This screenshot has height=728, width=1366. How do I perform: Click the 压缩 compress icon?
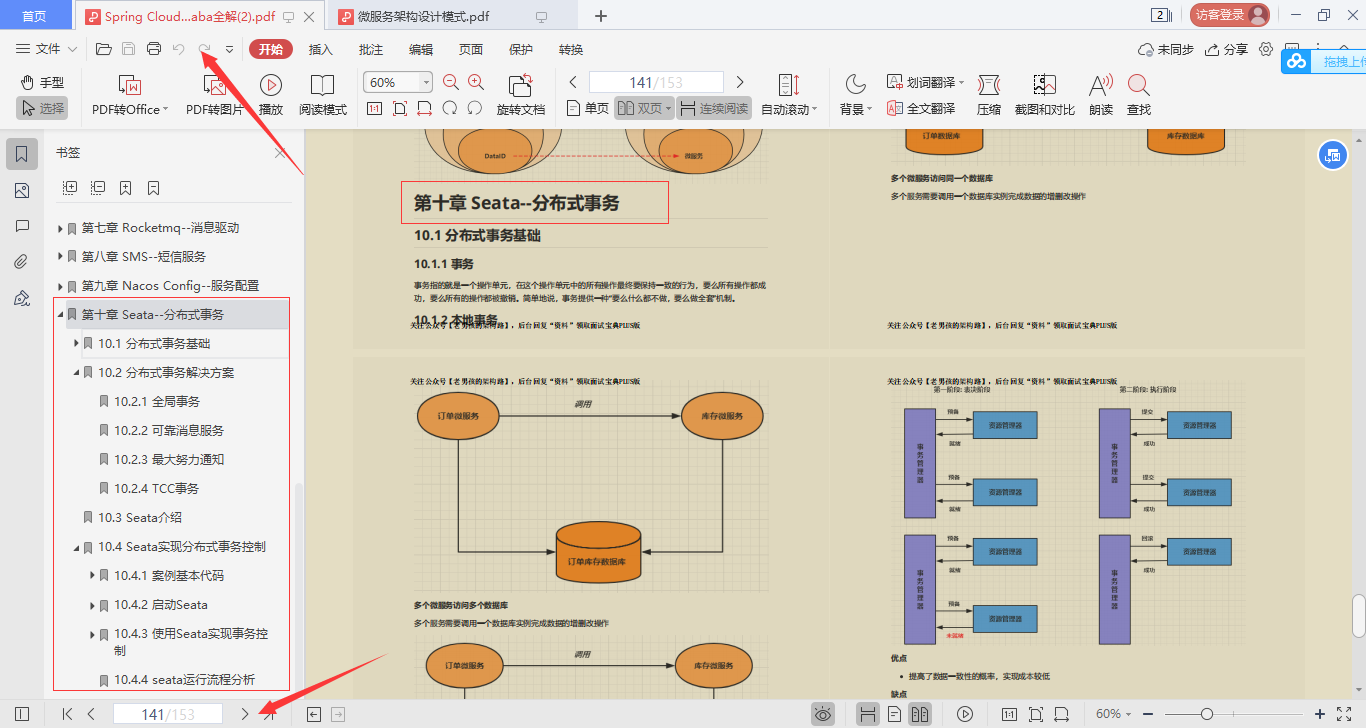point(988,95)
